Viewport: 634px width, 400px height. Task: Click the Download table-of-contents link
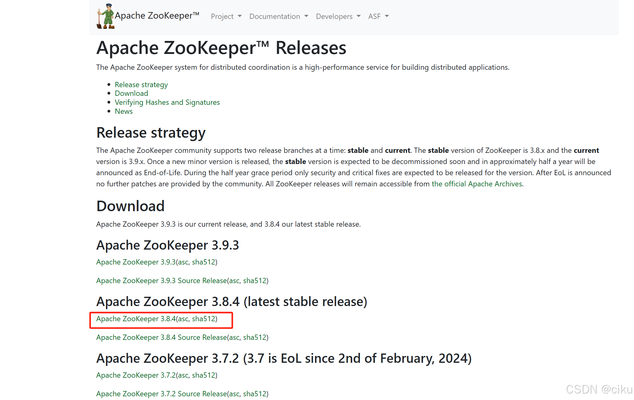click(x=131, y=94)
